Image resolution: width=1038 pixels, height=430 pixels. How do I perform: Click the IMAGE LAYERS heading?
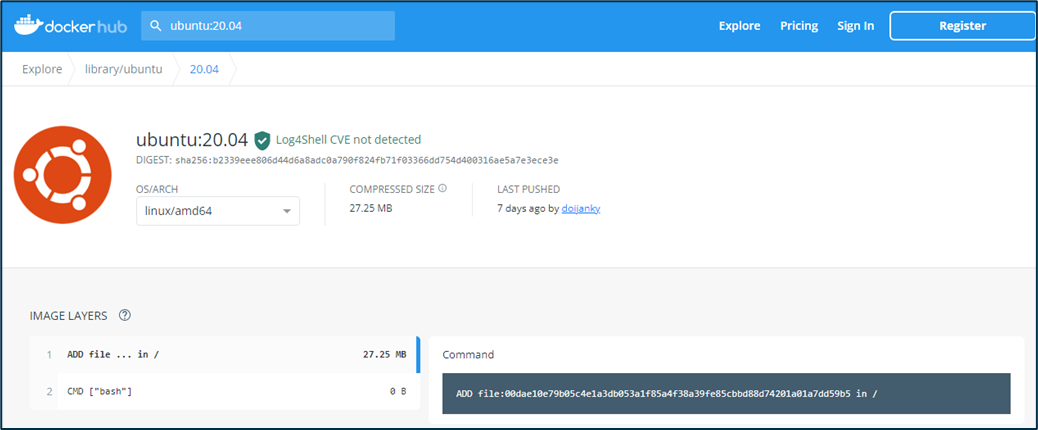(68, 316)
